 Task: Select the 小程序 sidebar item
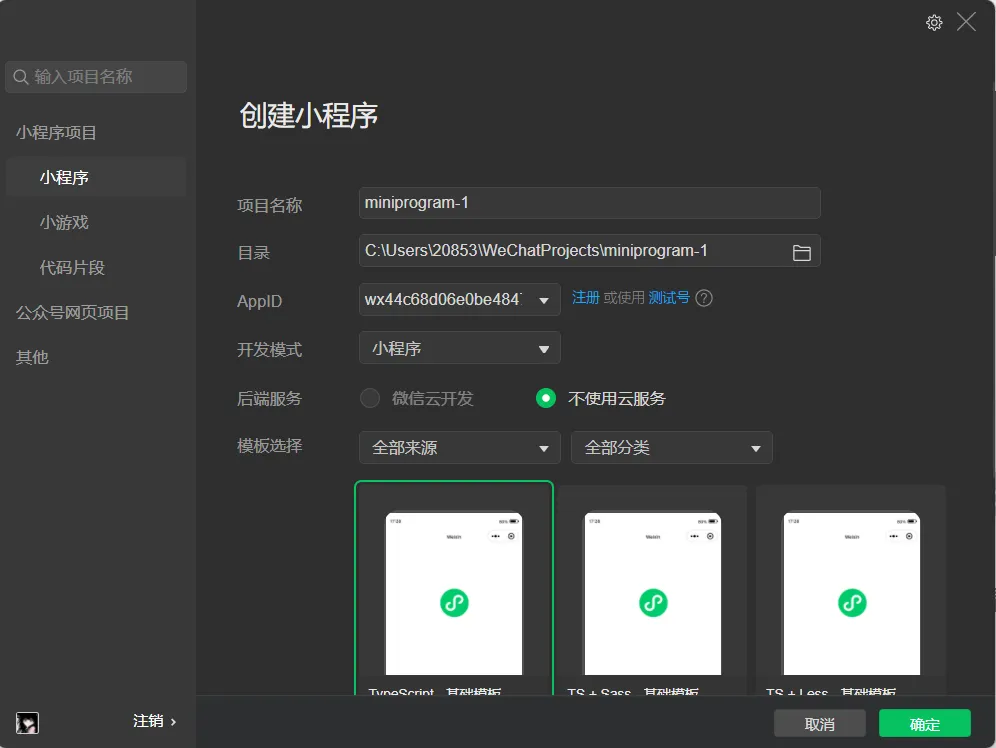96,177
